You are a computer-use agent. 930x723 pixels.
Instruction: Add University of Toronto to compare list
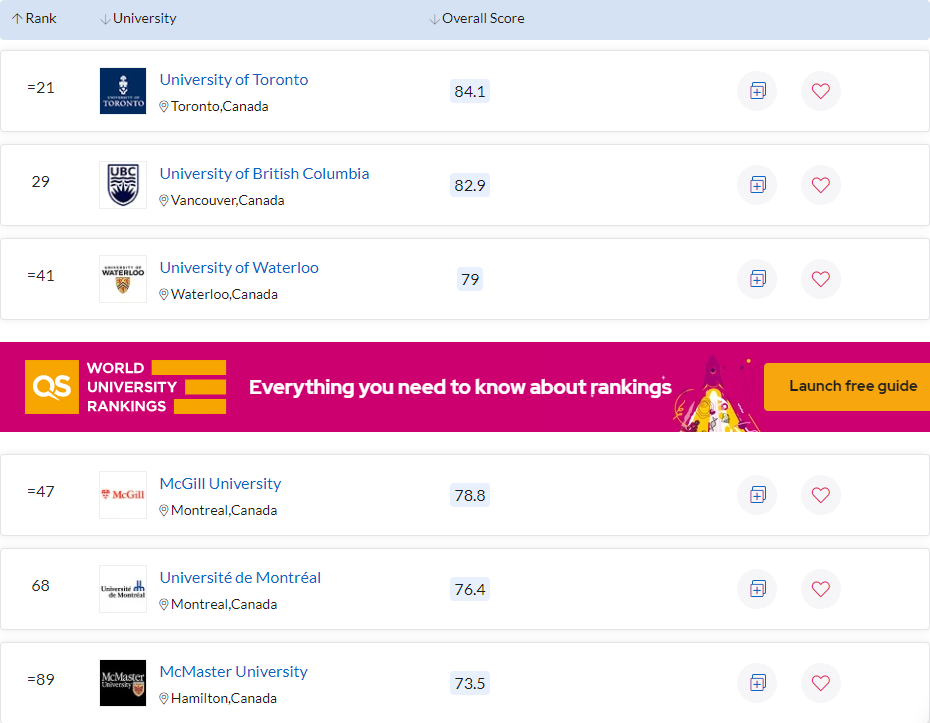tap(757, 91)
